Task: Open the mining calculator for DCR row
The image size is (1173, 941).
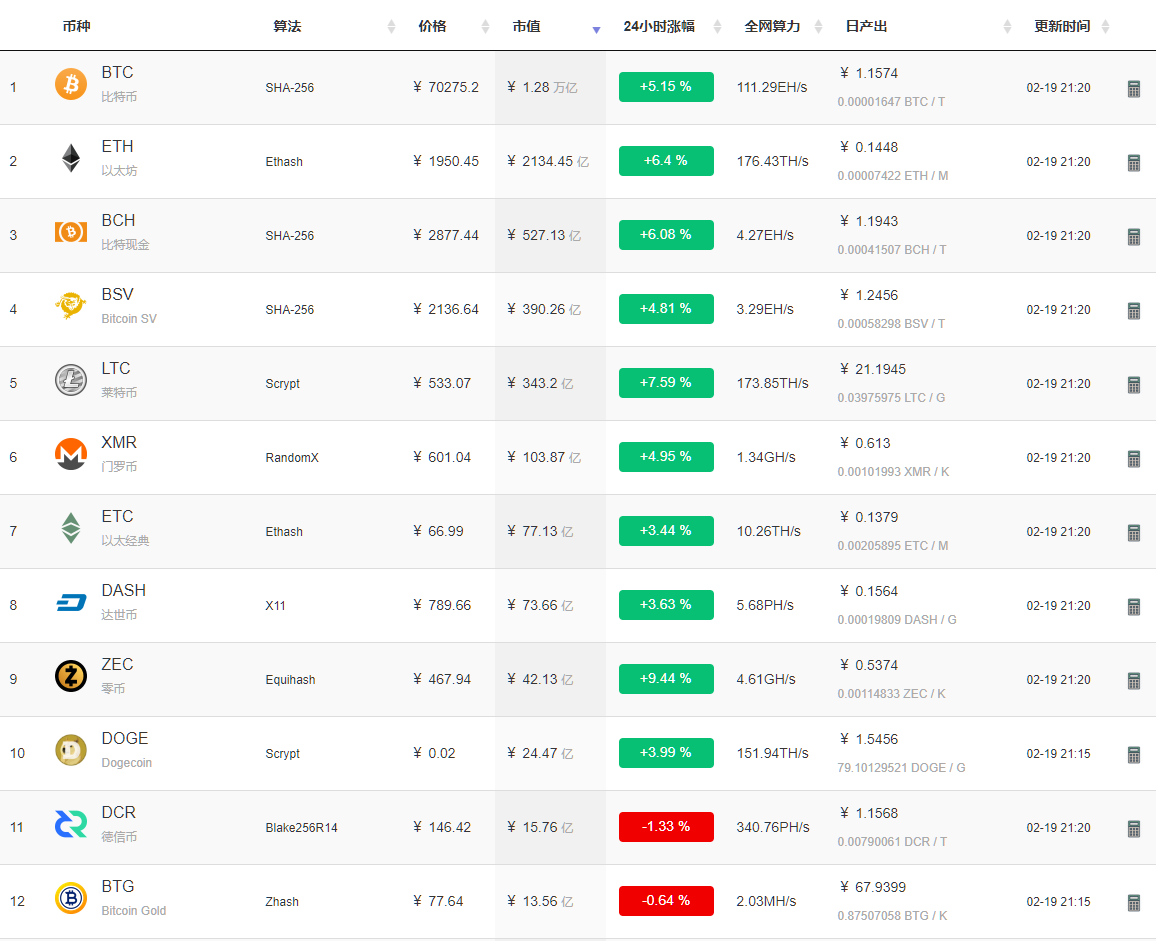Action: click(x=1134, y=830)
